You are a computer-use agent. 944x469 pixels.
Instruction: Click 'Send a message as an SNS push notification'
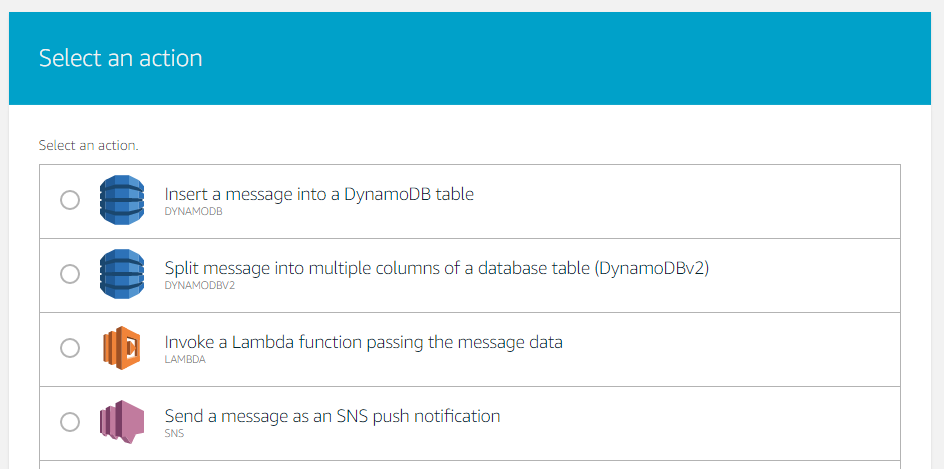(332, 416)
